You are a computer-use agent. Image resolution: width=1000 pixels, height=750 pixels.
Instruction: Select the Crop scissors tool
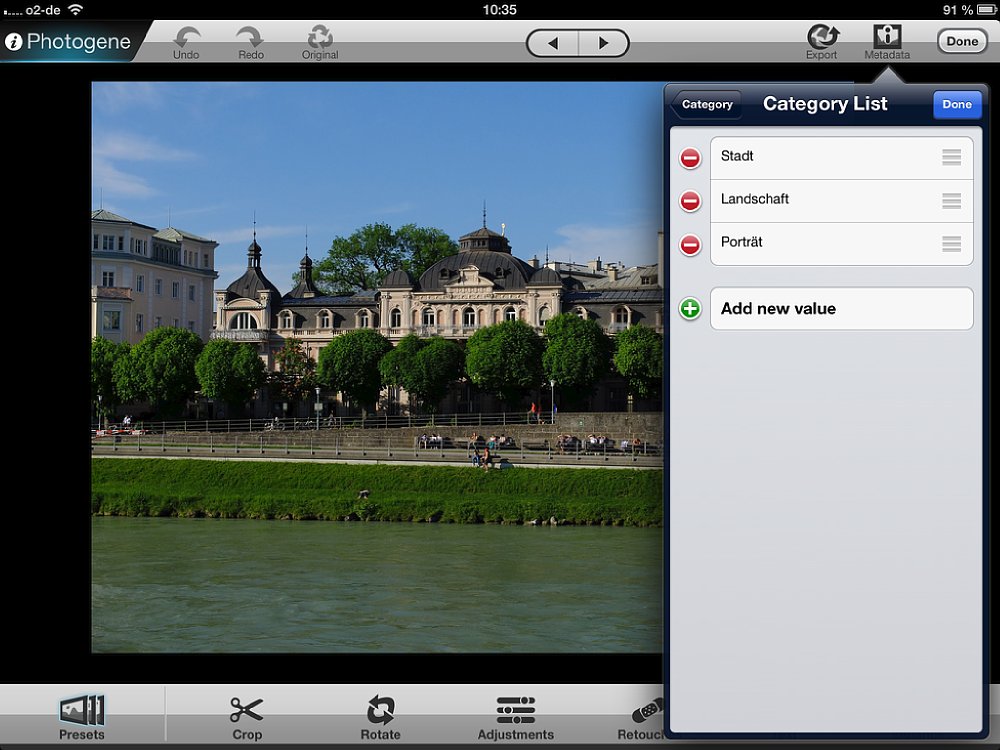(246, 713)
